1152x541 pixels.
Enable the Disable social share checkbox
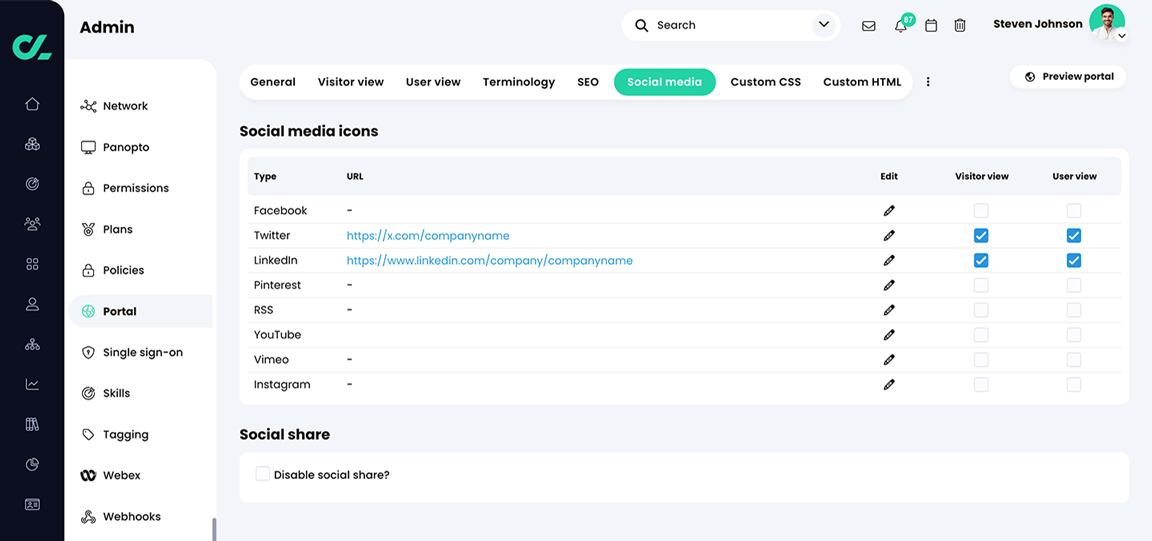262,473
